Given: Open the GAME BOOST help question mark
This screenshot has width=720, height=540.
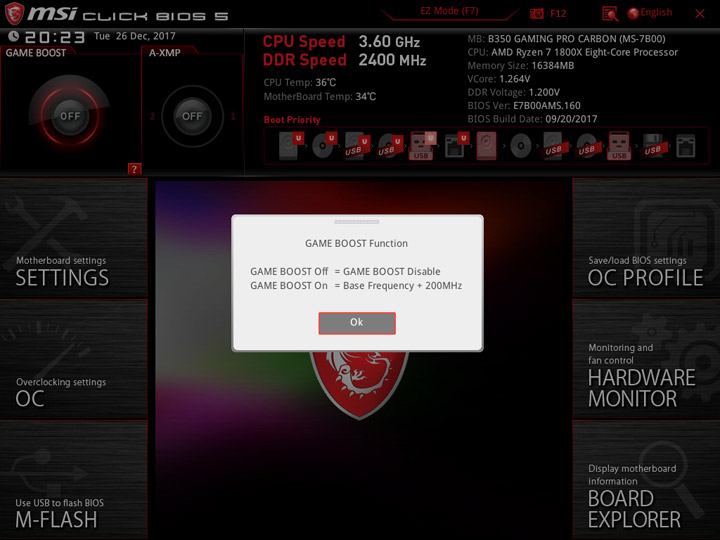Looking at the screenshot, I should pyautogui.click(x=134, y=169).
